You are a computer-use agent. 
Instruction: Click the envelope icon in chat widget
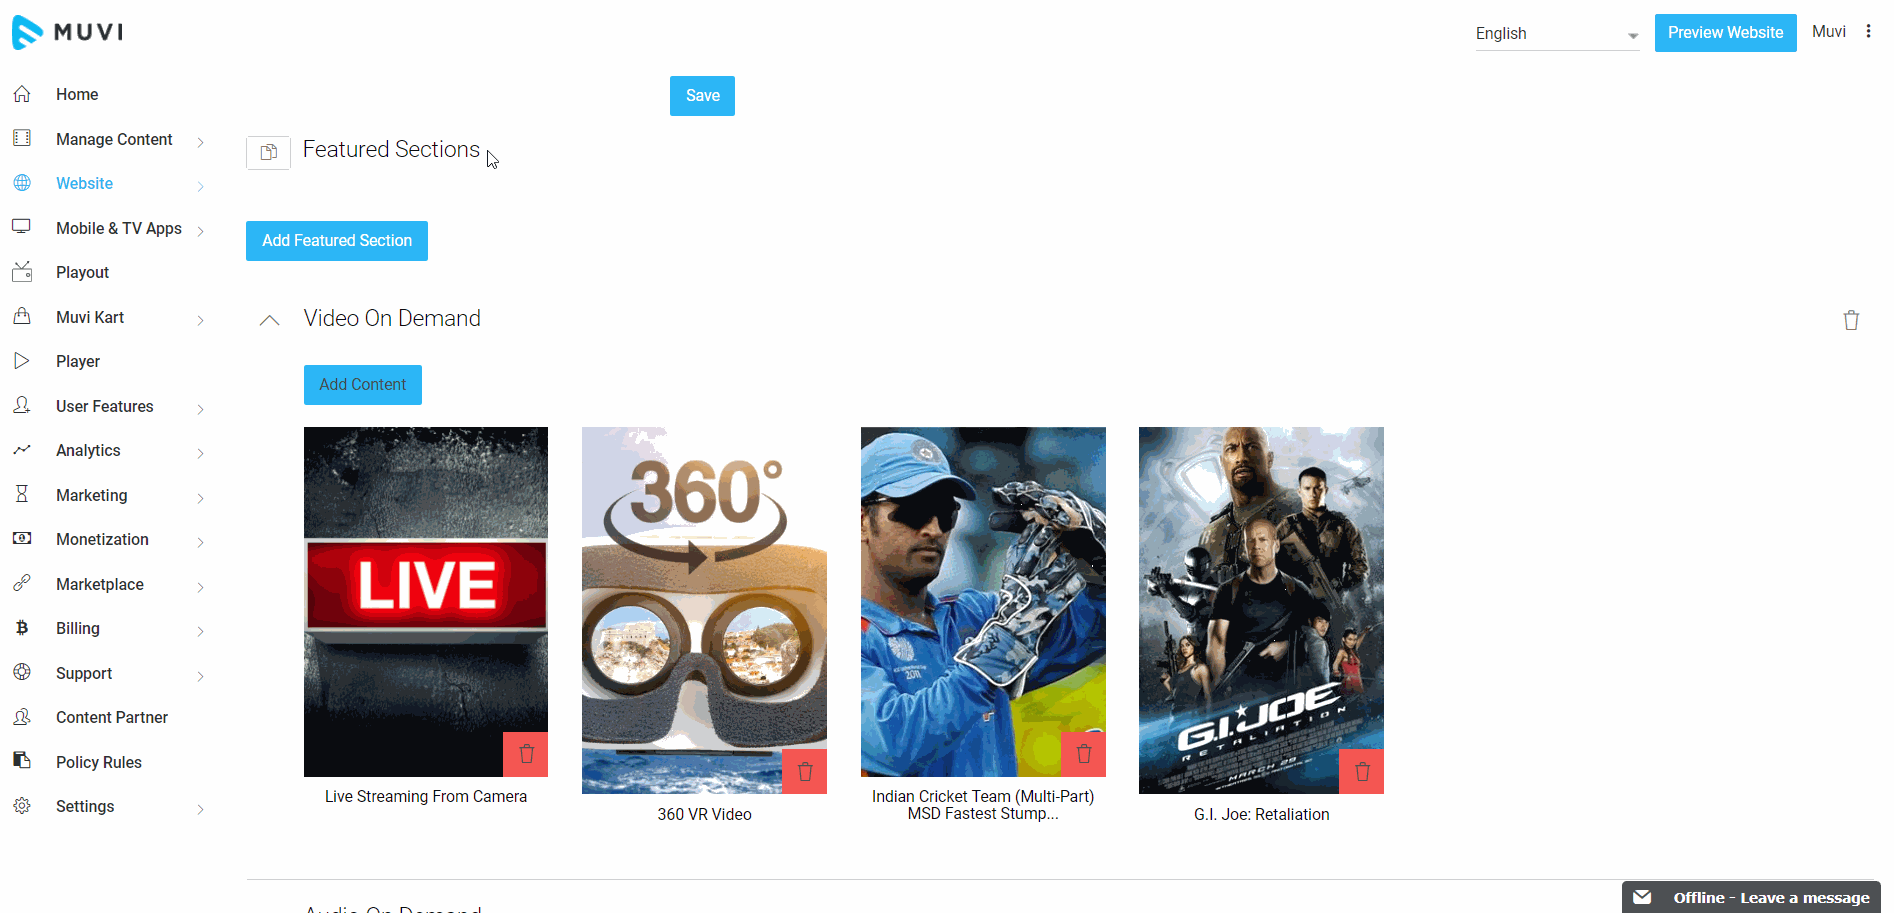click(1642, 897)
